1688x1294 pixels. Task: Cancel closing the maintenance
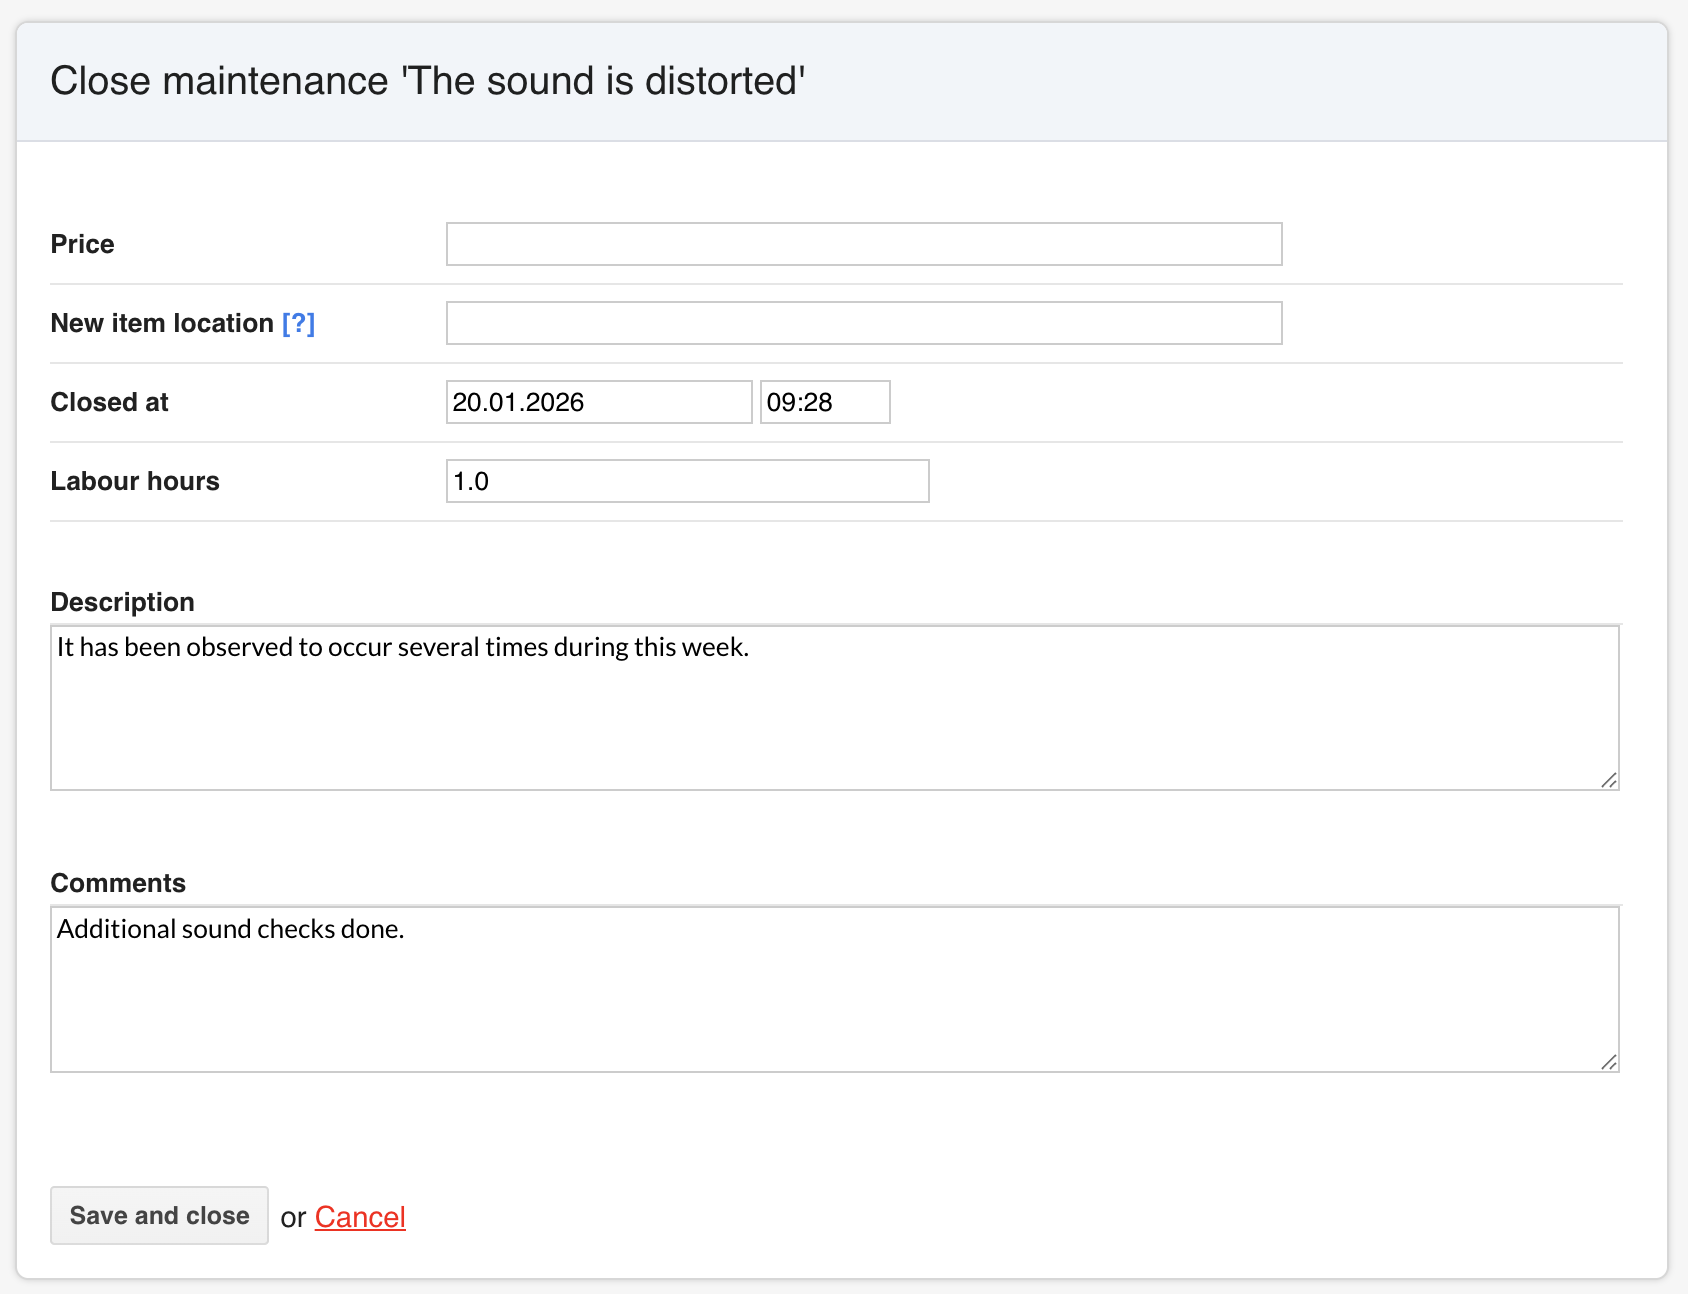[x=360, y=1217]
